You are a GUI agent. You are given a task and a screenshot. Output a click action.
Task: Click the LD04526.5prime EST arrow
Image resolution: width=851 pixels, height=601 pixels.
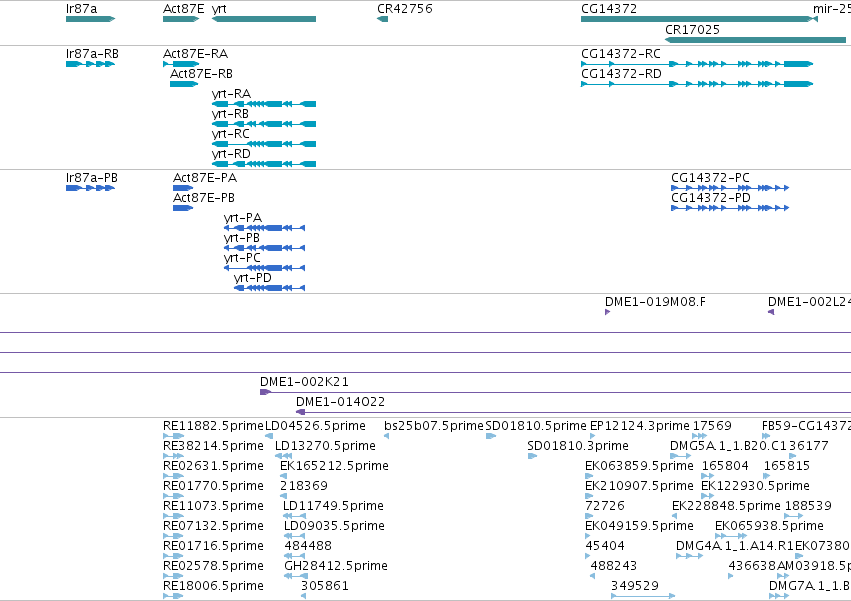coord(269,436)
